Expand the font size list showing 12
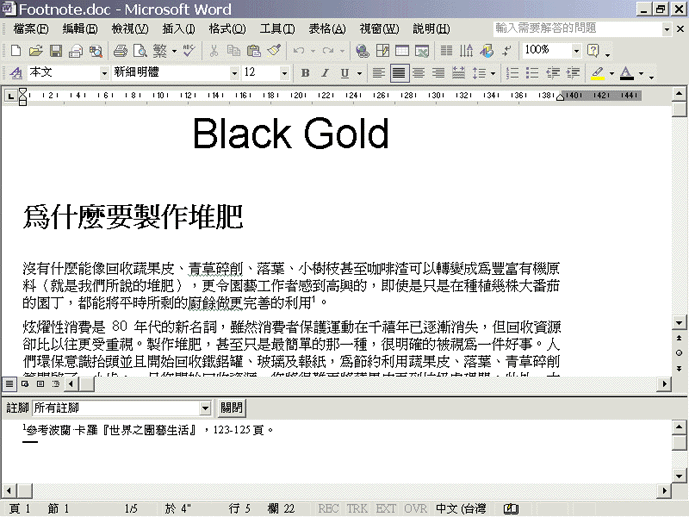 click(284, 73)
